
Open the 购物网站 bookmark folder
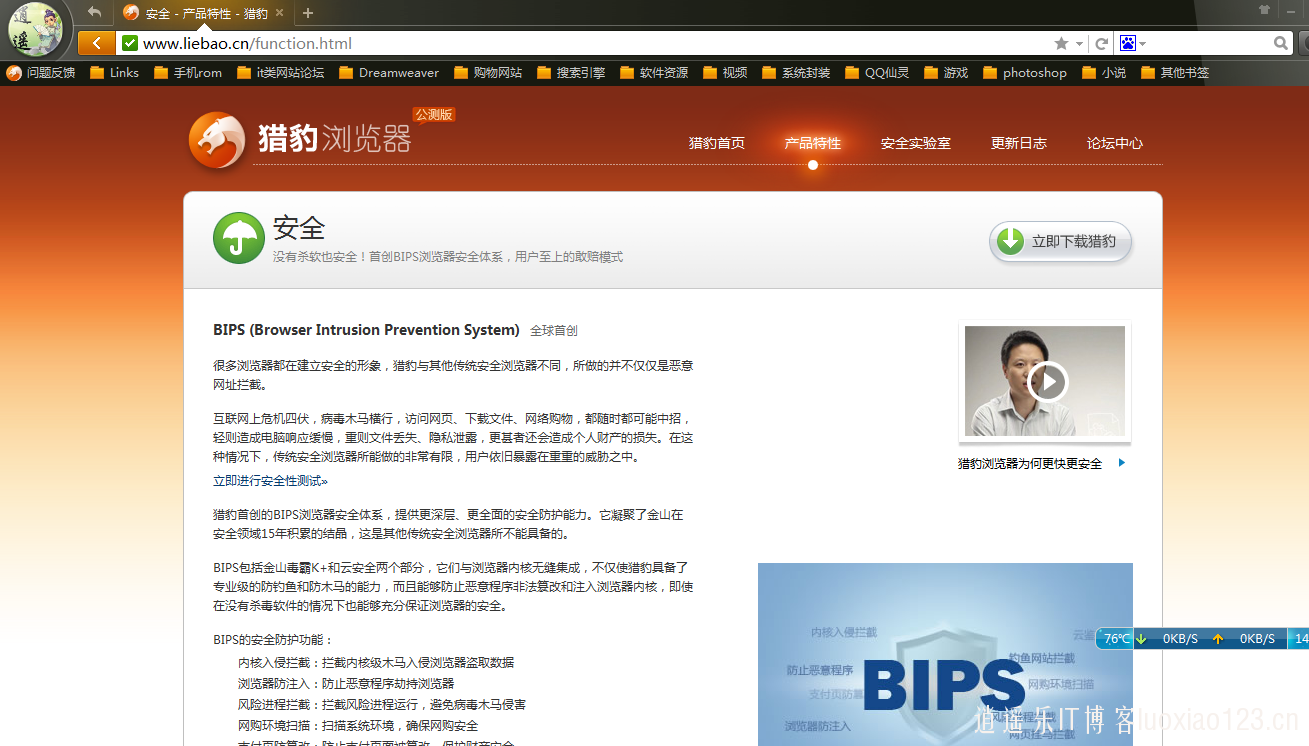click(488, 72)
